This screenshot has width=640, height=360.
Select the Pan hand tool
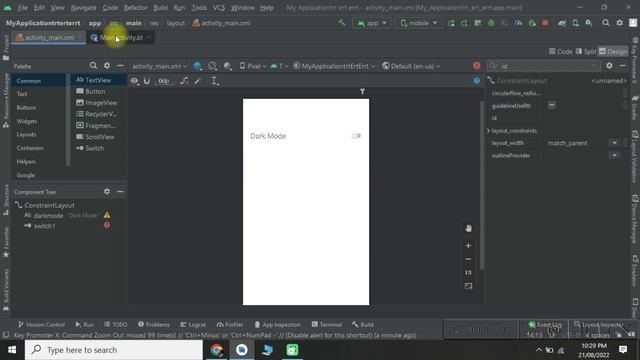(x=468, y=229)
